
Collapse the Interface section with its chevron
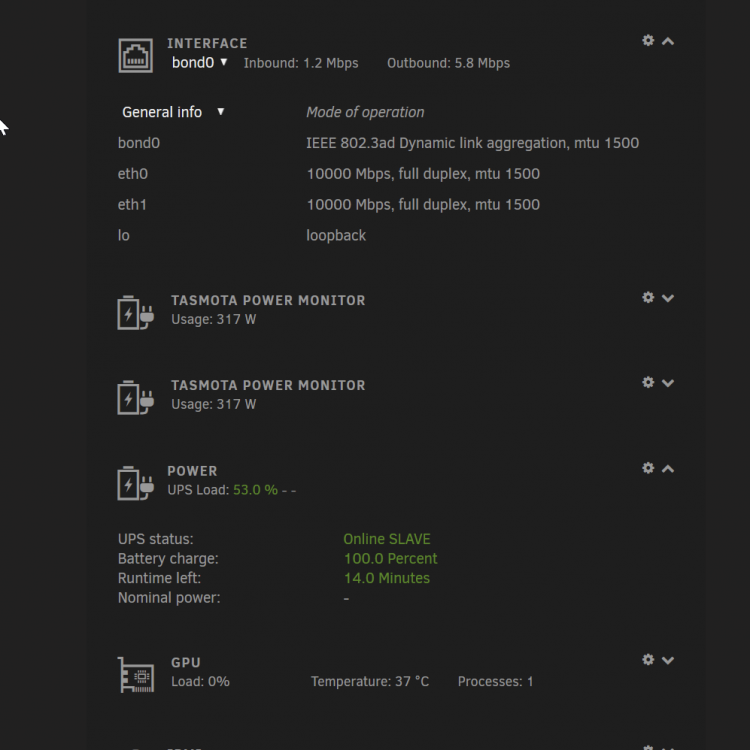pos(668,42)
